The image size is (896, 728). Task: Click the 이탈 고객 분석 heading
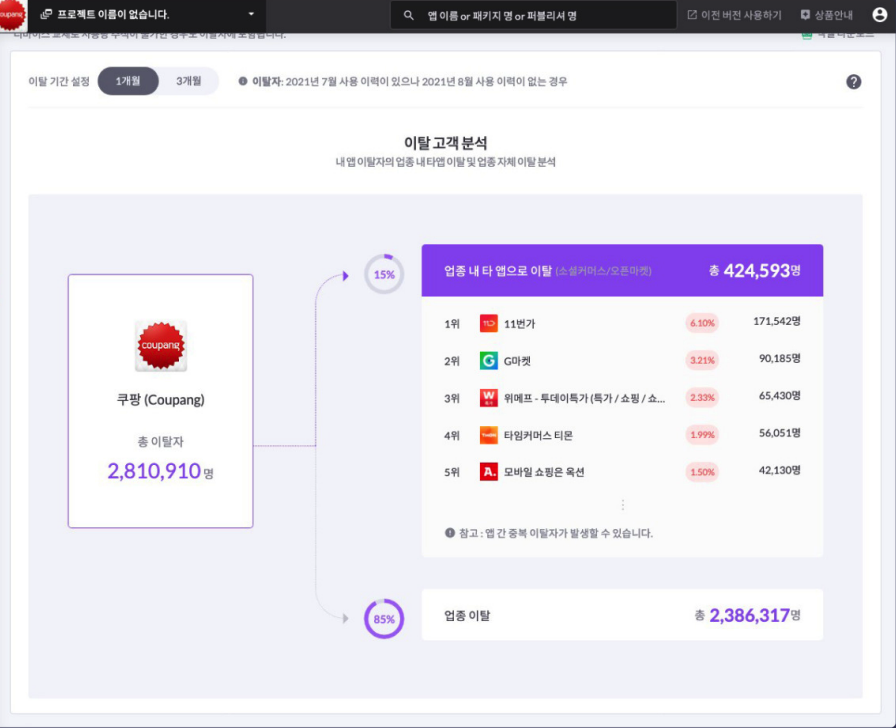pyautogui.click(x=446, y=143)
